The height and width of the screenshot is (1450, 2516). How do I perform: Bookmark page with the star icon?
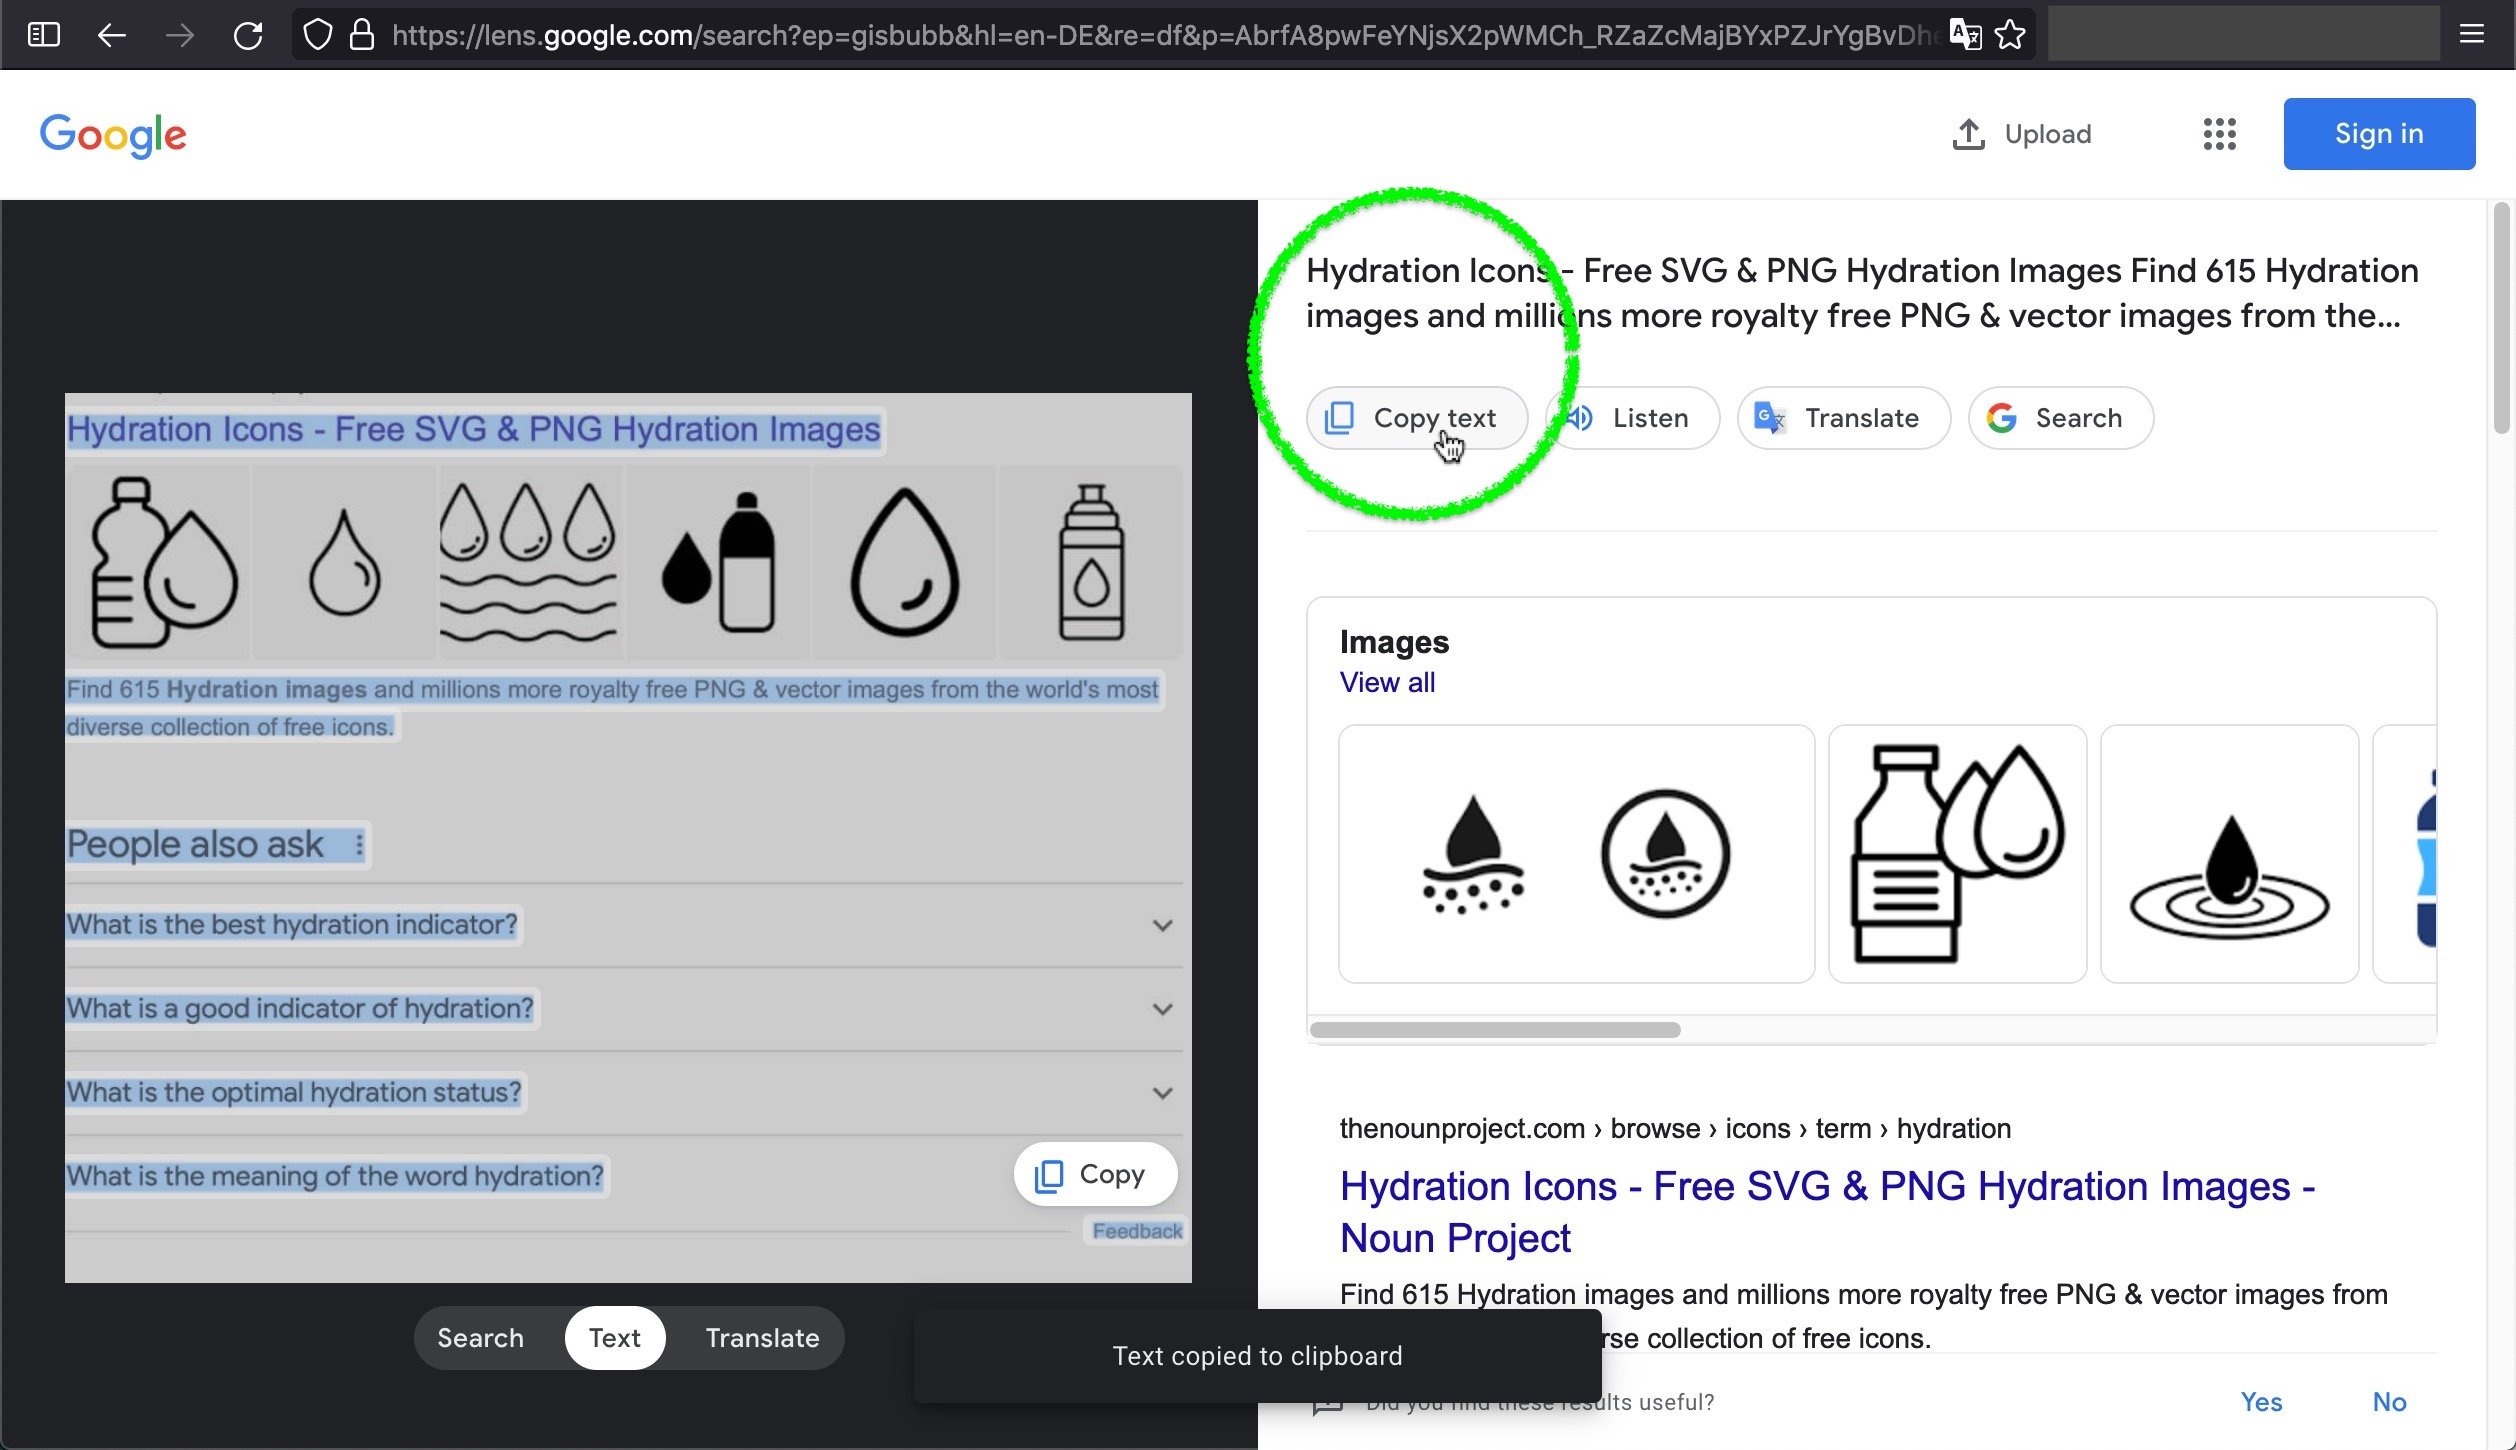click(2010, 36)
